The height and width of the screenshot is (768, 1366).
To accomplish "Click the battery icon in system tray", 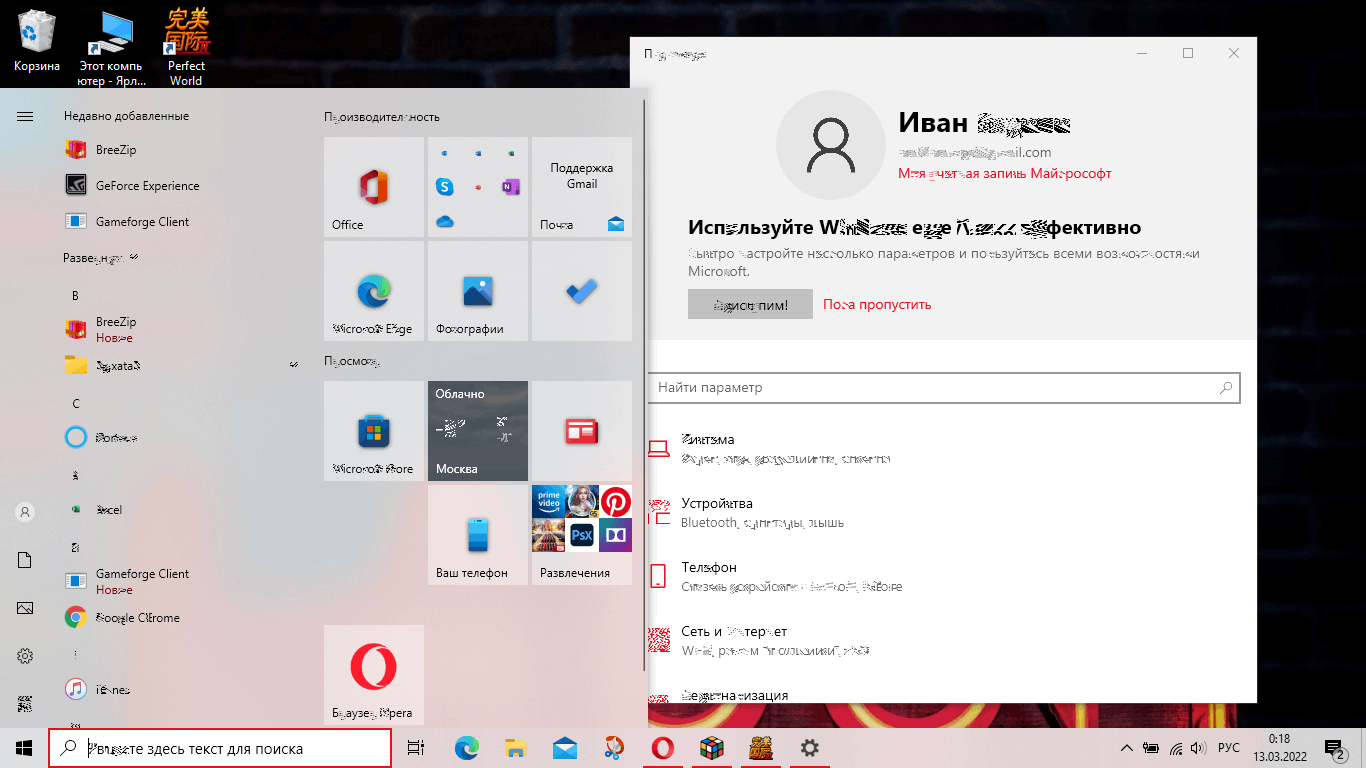I will (1151, 748).
